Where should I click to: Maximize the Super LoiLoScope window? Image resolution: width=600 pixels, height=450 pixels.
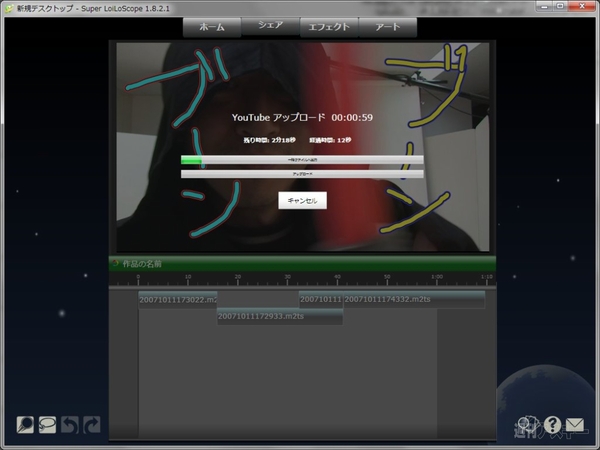click(560, 6)
